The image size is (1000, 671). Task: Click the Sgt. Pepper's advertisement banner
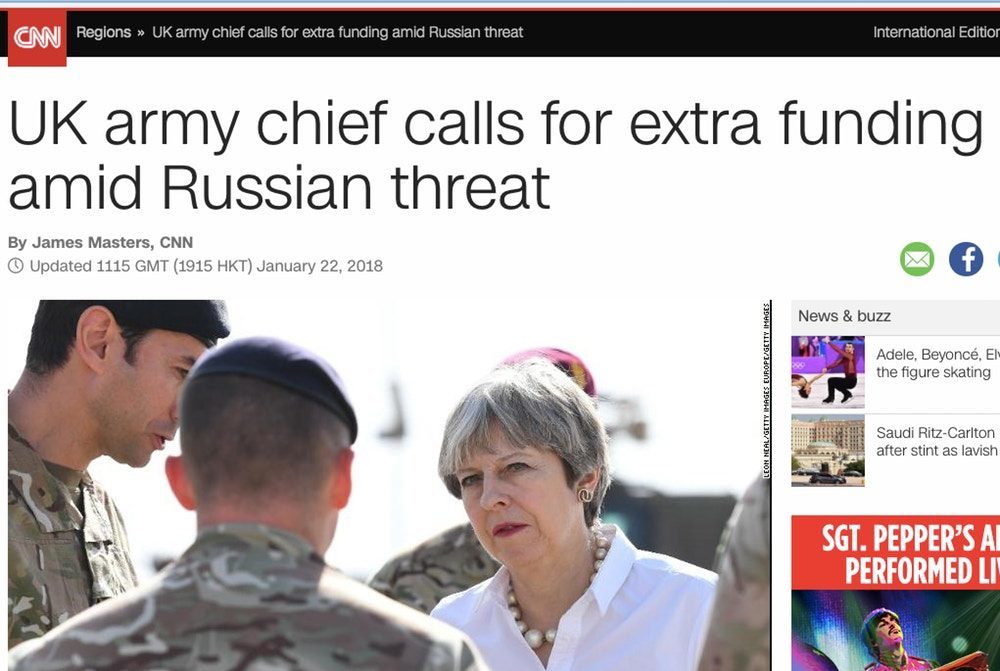coord(895,593)
